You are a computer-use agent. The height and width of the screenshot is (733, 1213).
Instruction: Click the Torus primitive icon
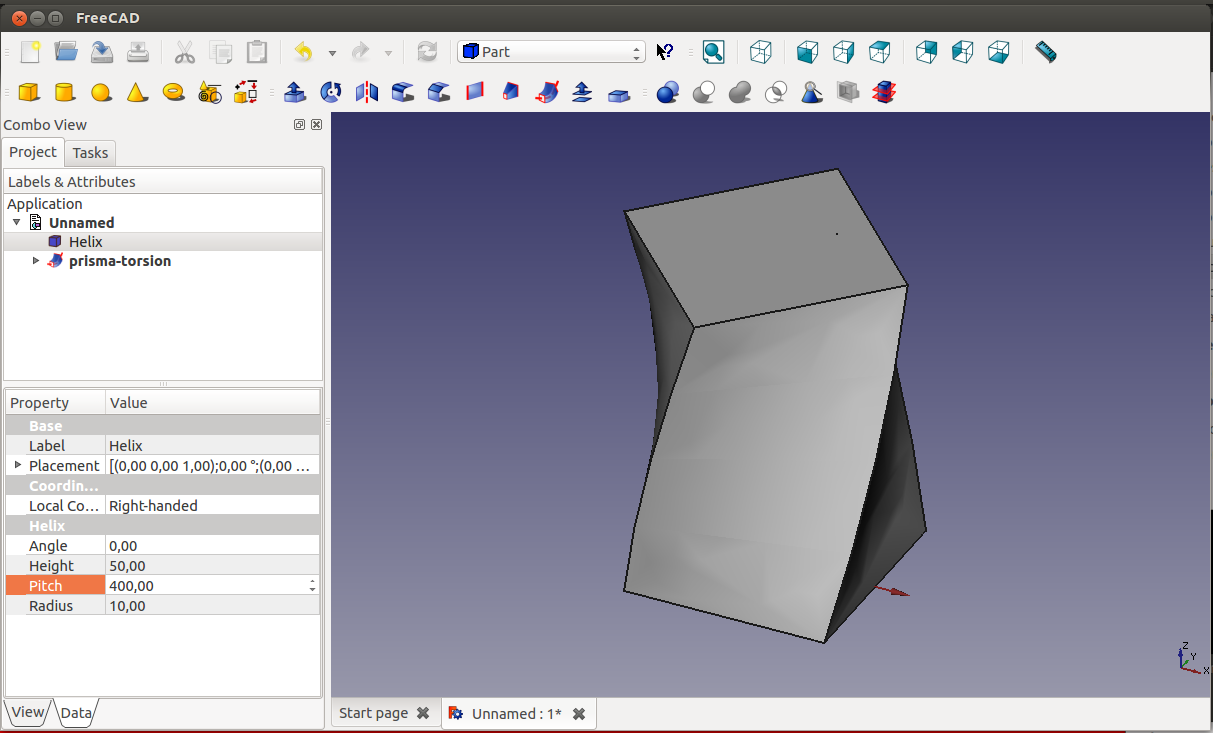click(173, 93)
